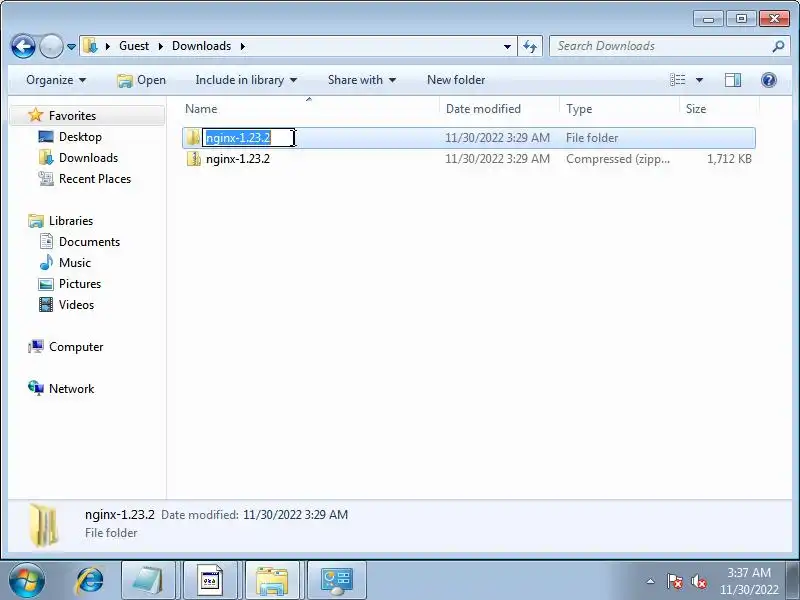Select Downloads in the address breadcrumb
This screenshot has height=600, width=800.
(x=201, y=46)
